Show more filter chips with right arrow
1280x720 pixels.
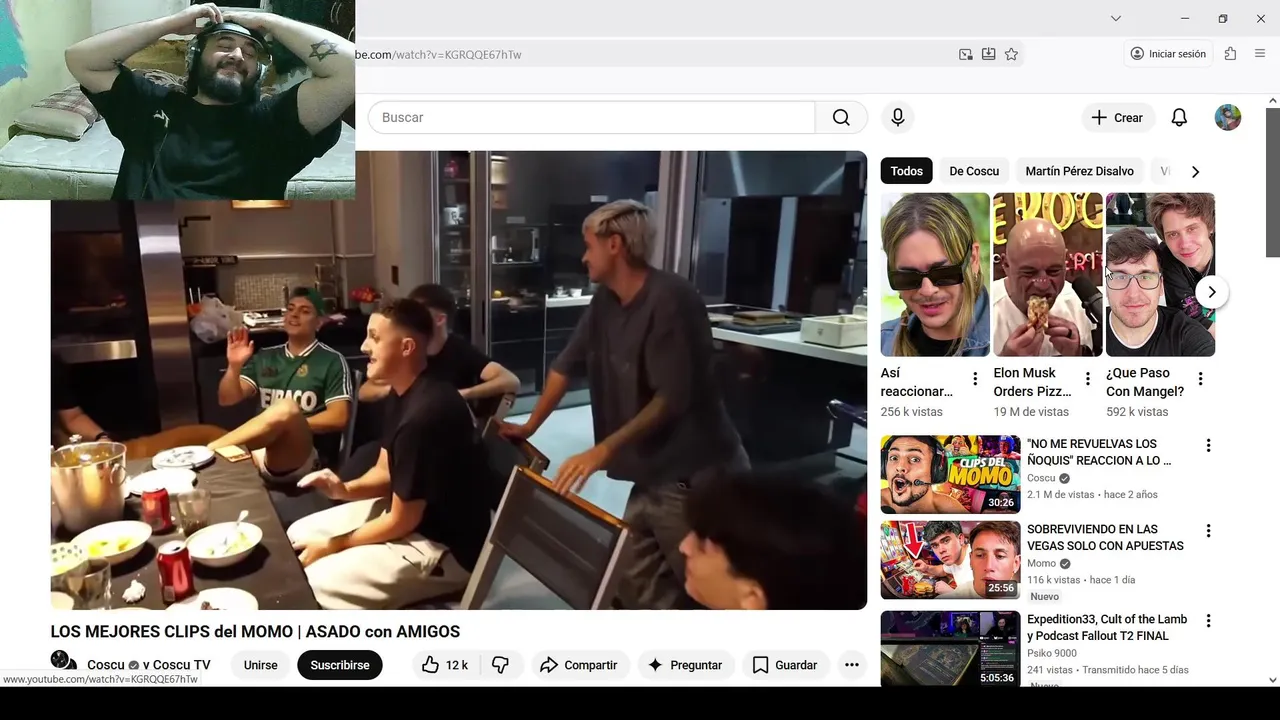pos(1195,171)
